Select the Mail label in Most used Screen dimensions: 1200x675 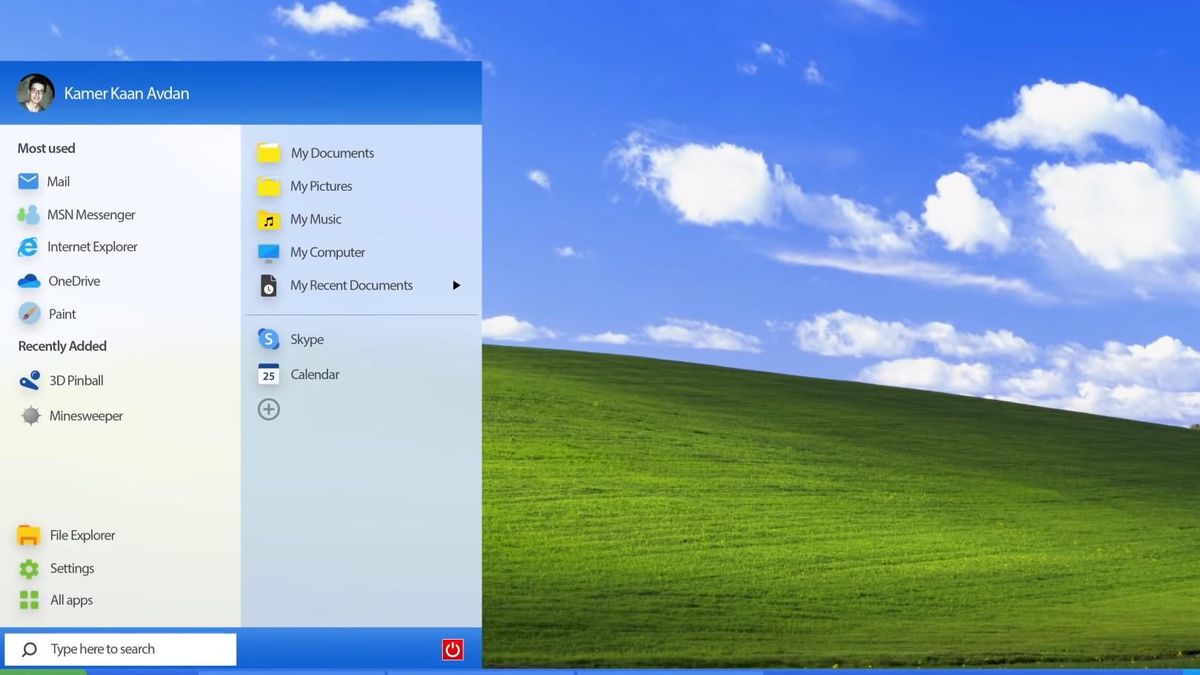[58, 181]
